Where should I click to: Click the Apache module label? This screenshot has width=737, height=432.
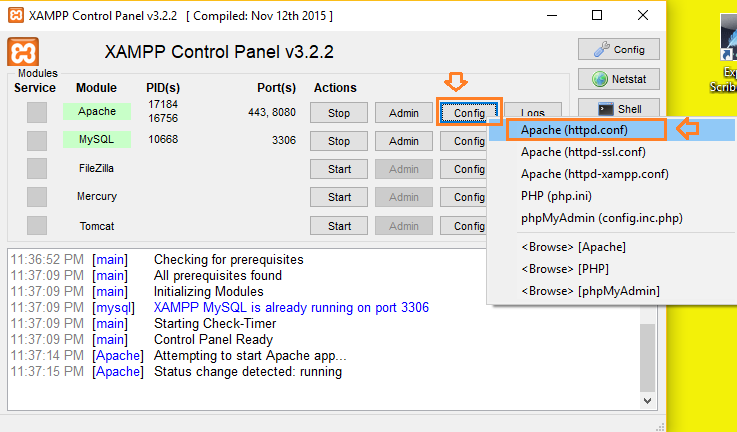pyautogui.click(x=97, y=111)
